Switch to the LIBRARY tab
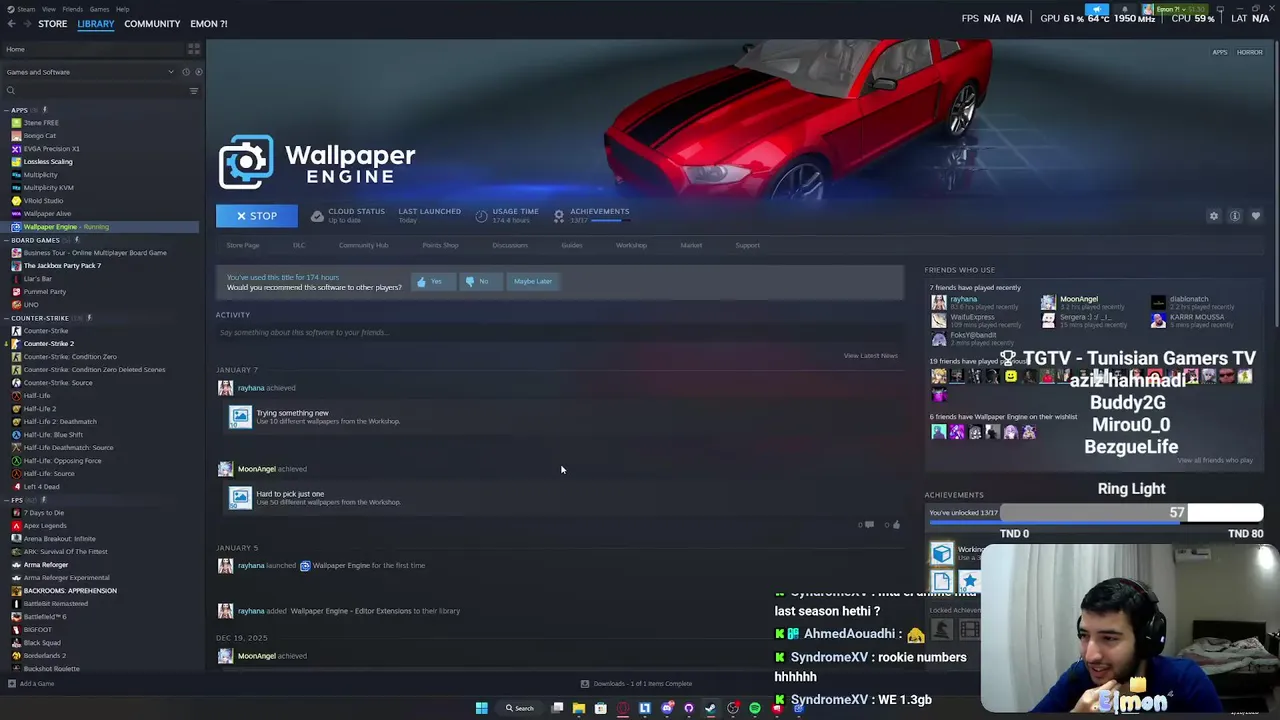Viewport: 1280px width, 720px height. click(96, 23)
